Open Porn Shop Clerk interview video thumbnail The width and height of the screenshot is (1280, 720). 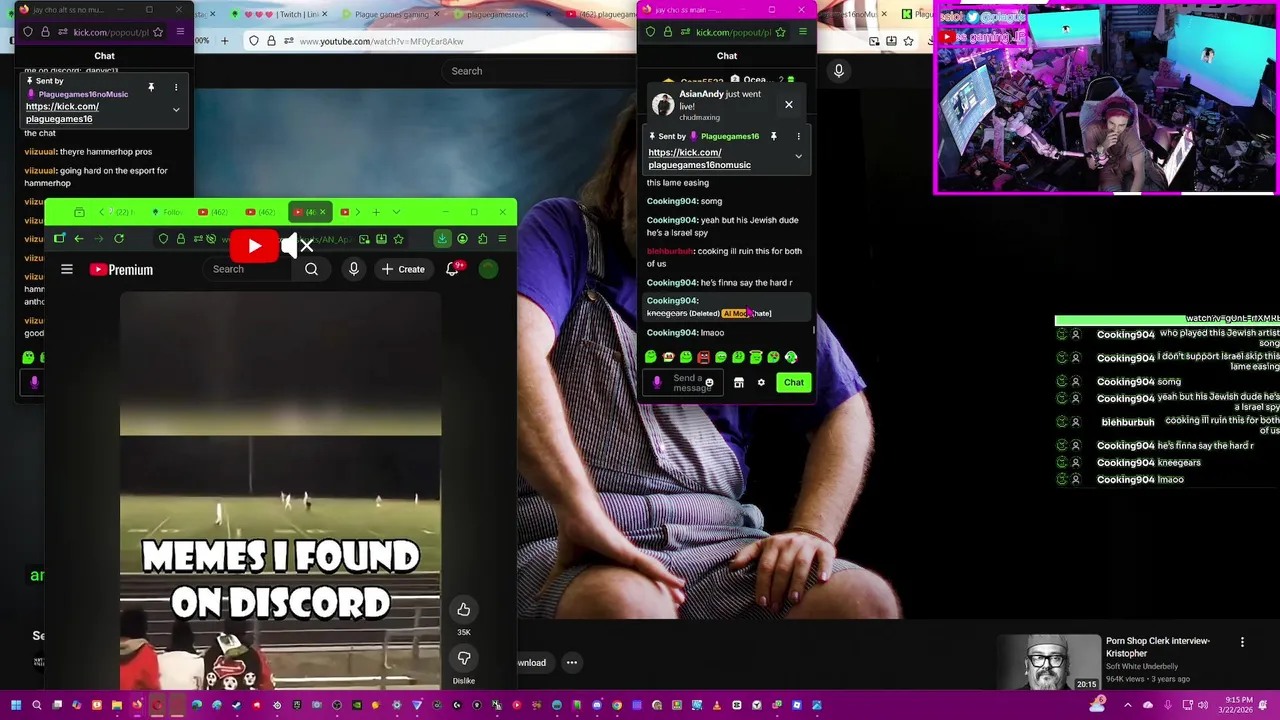click(x=1048, y=662)
